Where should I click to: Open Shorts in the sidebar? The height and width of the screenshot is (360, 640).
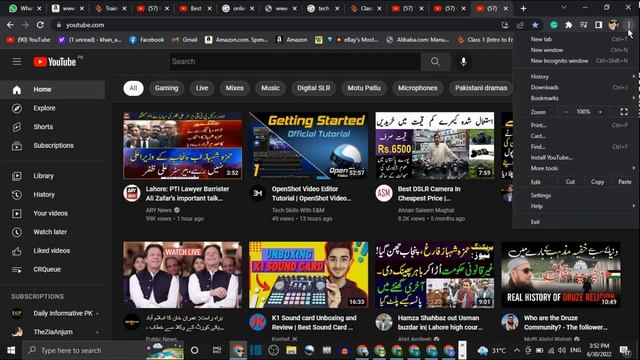pyautogui.click(x=53, y=127)
